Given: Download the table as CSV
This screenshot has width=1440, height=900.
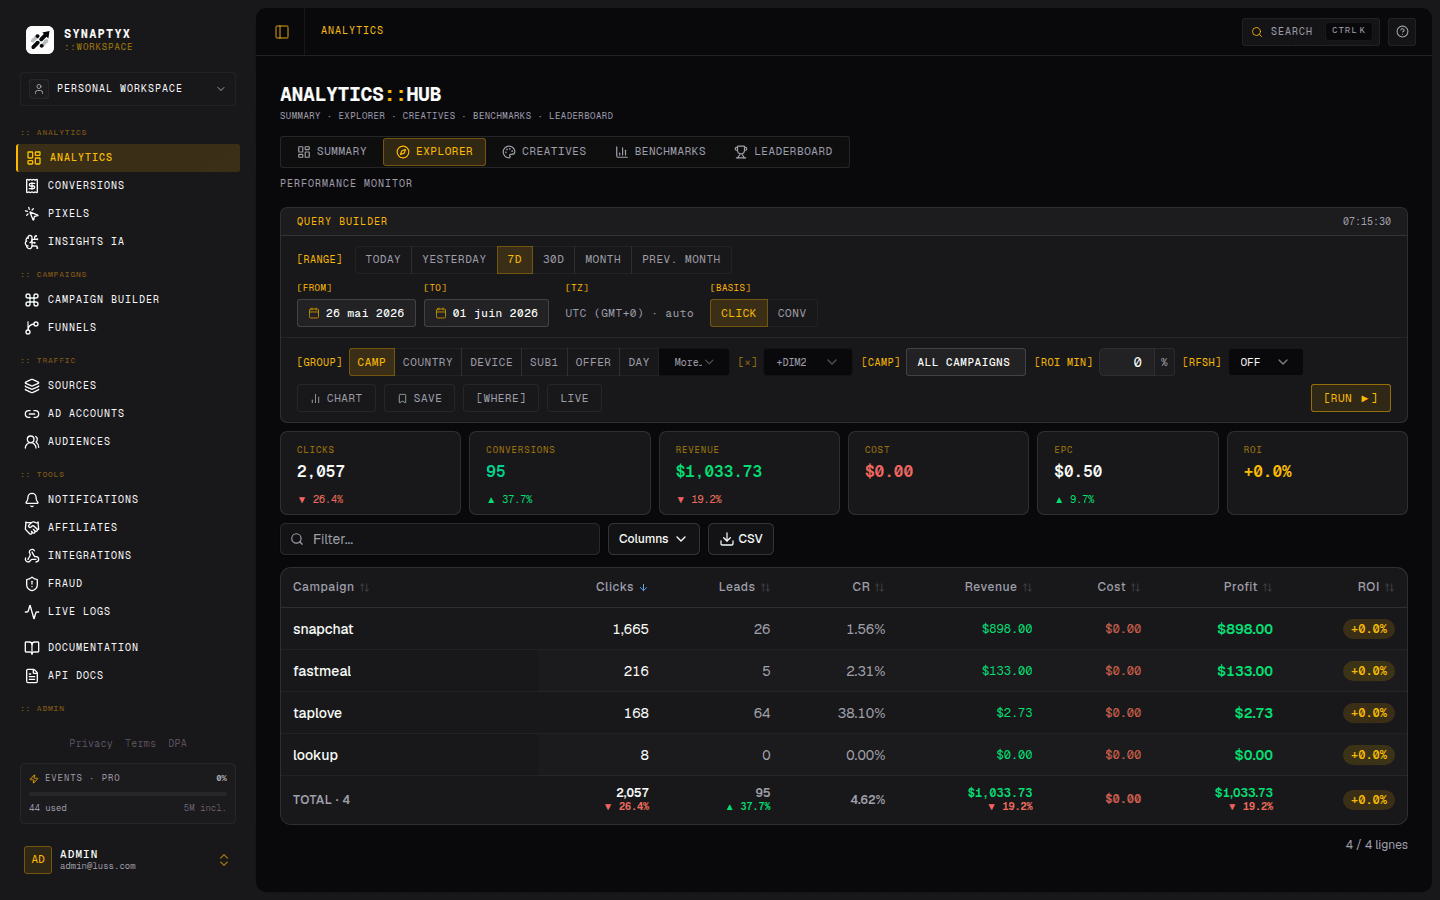Looking at the screenshot, I should [x=741, y=539].
